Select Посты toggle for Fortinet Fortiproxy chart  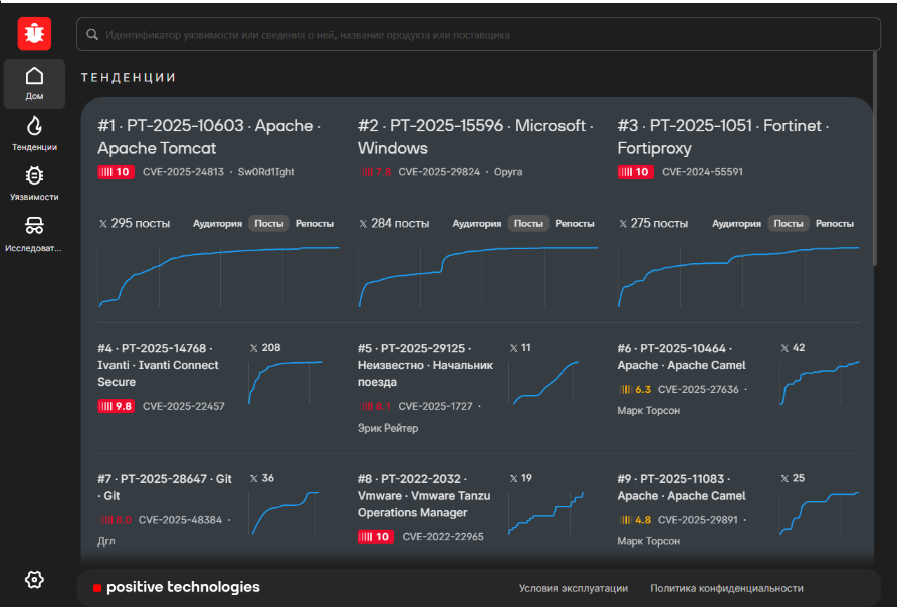[x=788, y=224]
